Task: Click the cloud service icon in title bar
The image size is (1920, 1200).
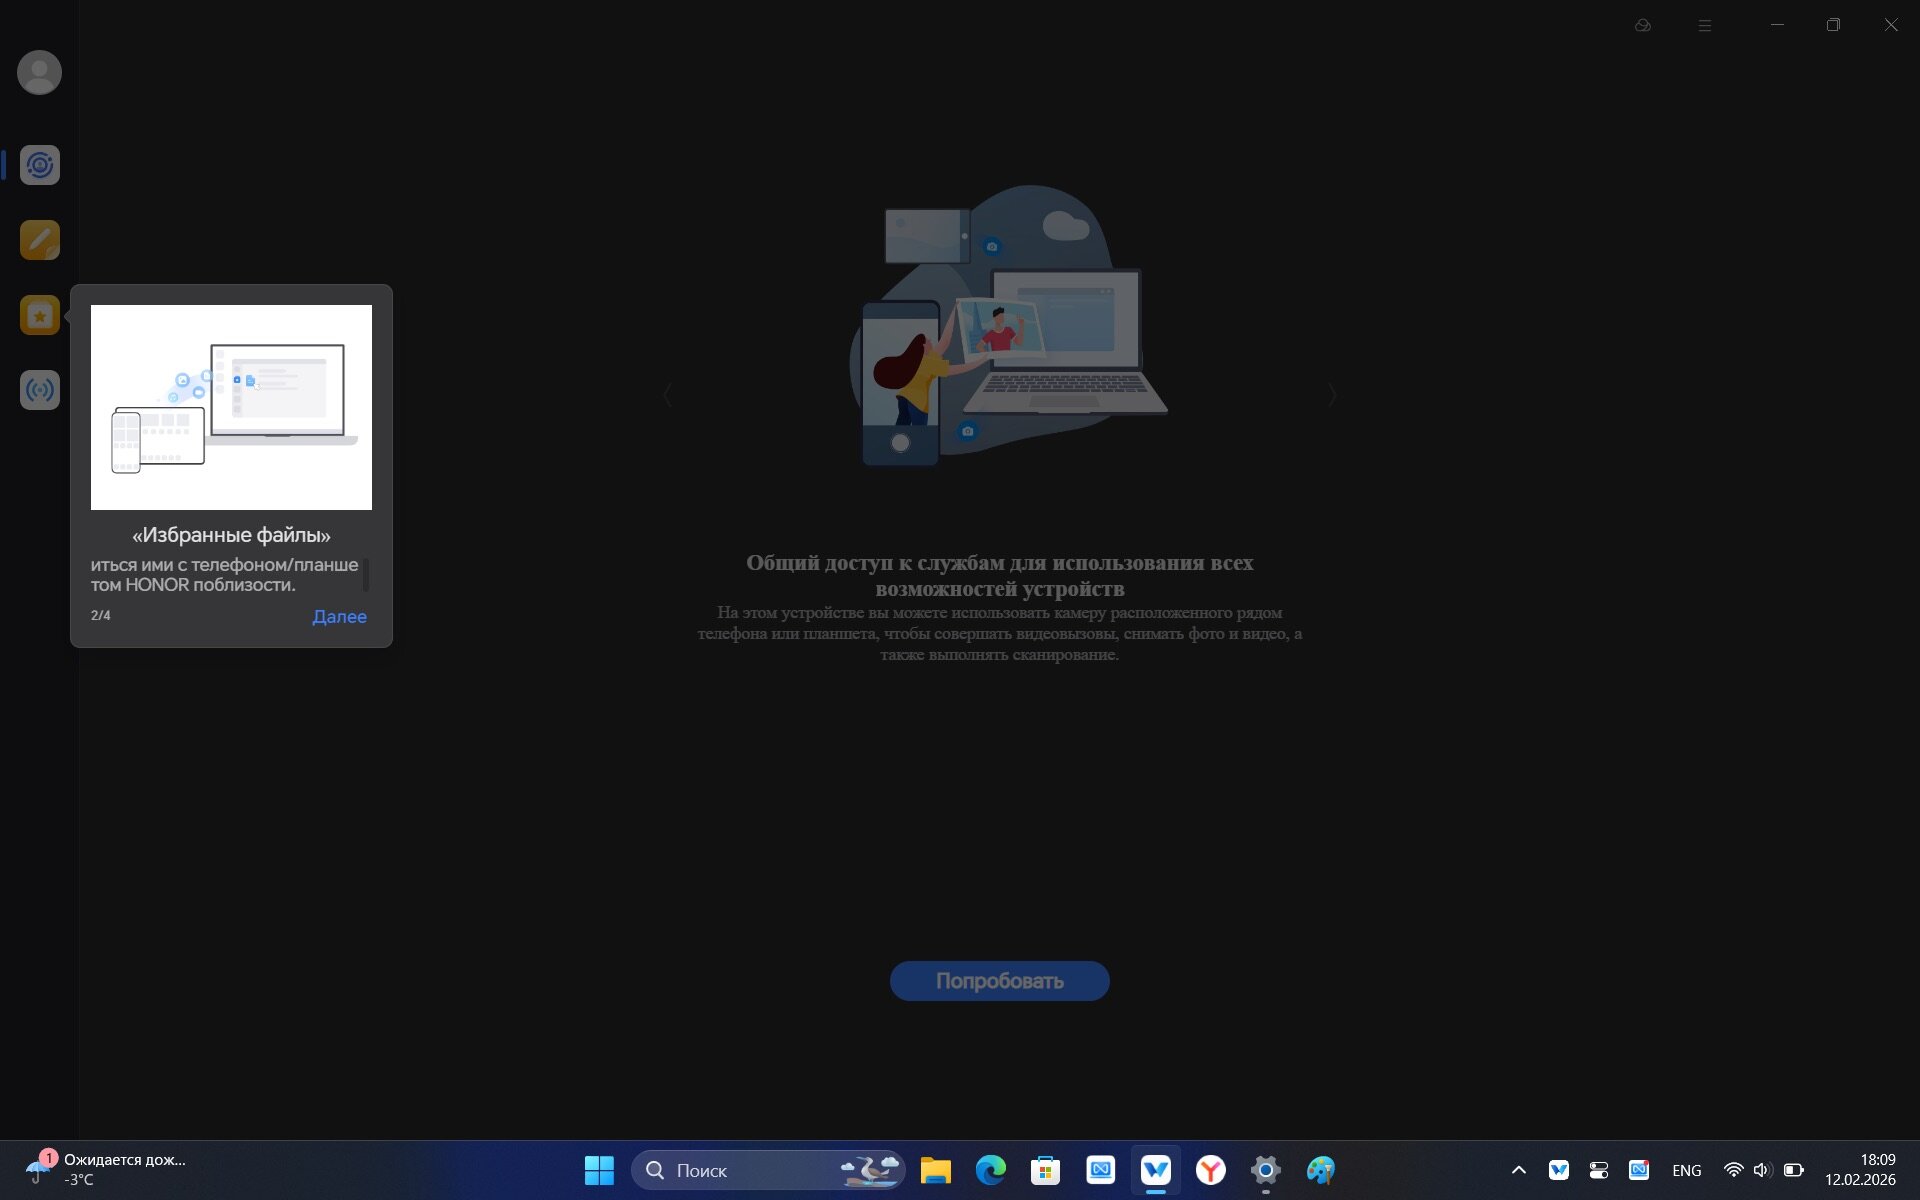Action: [x=1642, y=25]
